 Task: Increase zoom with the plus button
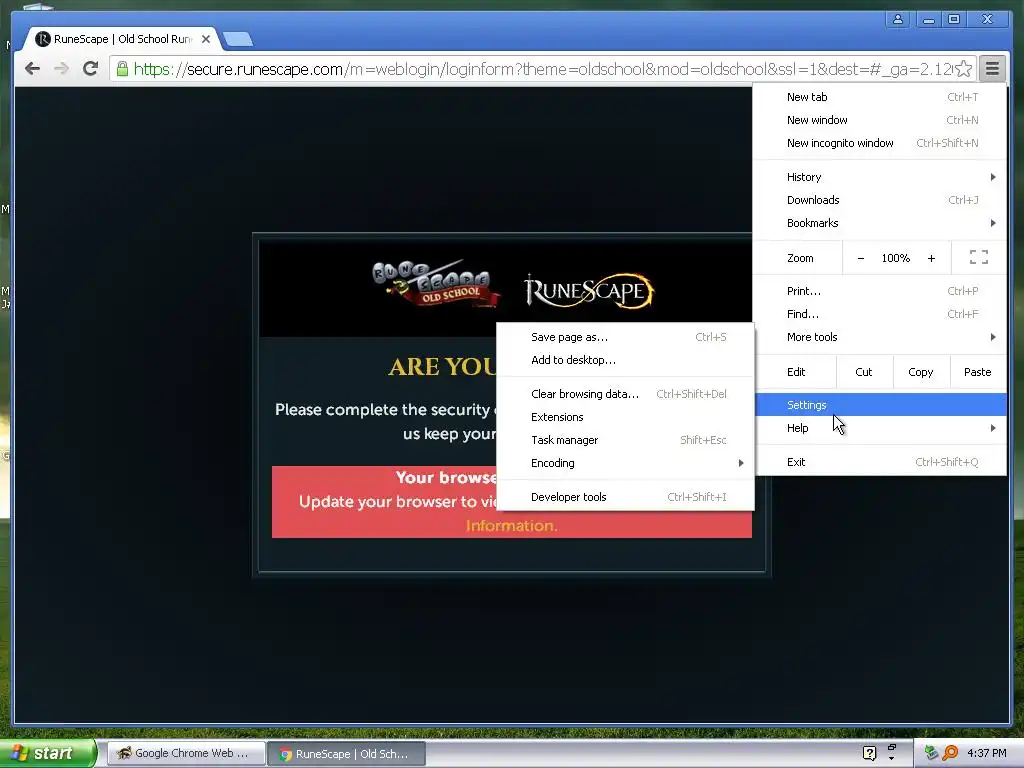[x=931, y=259]
